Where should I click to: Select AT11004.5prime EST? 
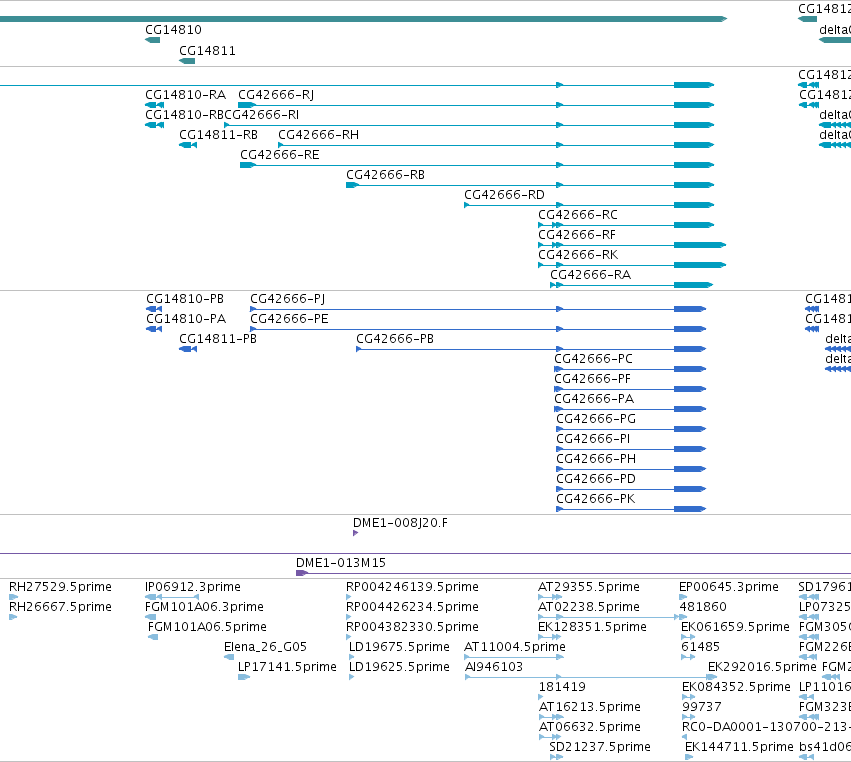pyautogui.click(x=515, y=647)
